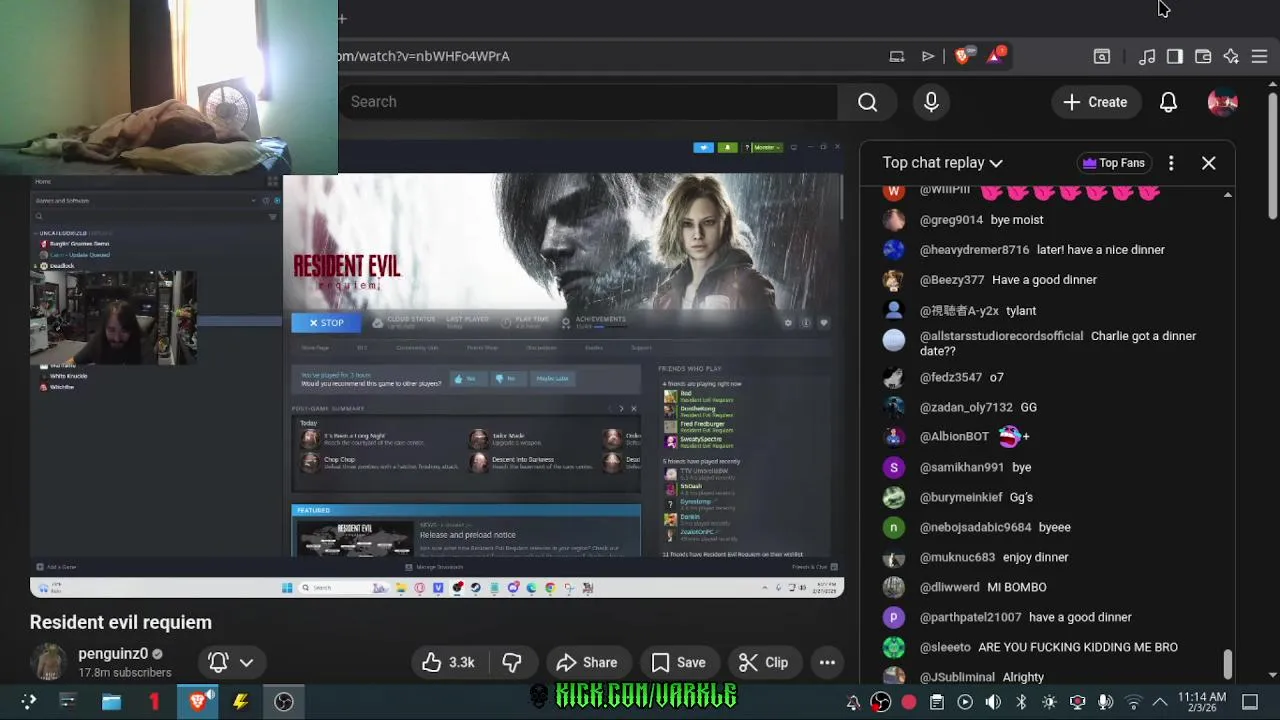Screen dimensions: 1280x720
Task: Close the chat replay panel
Action: (1208, 163)
